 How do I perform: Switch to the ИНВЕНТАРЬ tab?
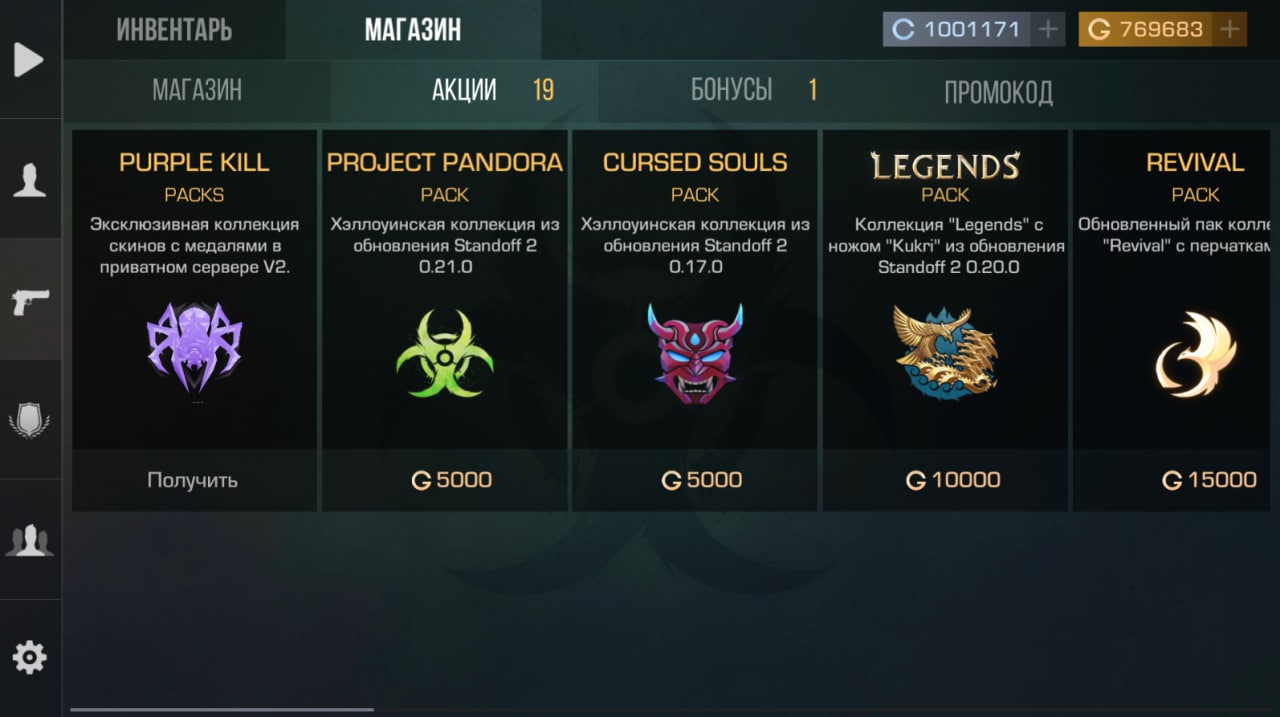pos(174,30)
